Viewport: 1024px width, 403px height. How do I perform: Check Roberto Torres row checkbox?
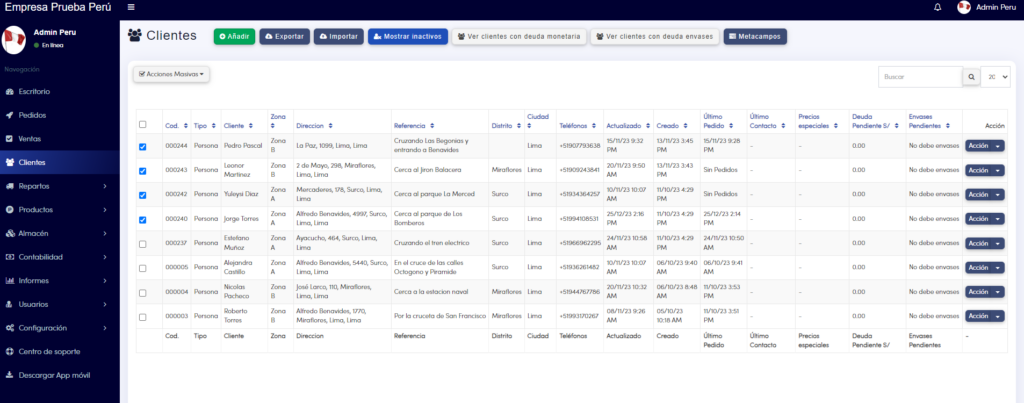[143, 317]
